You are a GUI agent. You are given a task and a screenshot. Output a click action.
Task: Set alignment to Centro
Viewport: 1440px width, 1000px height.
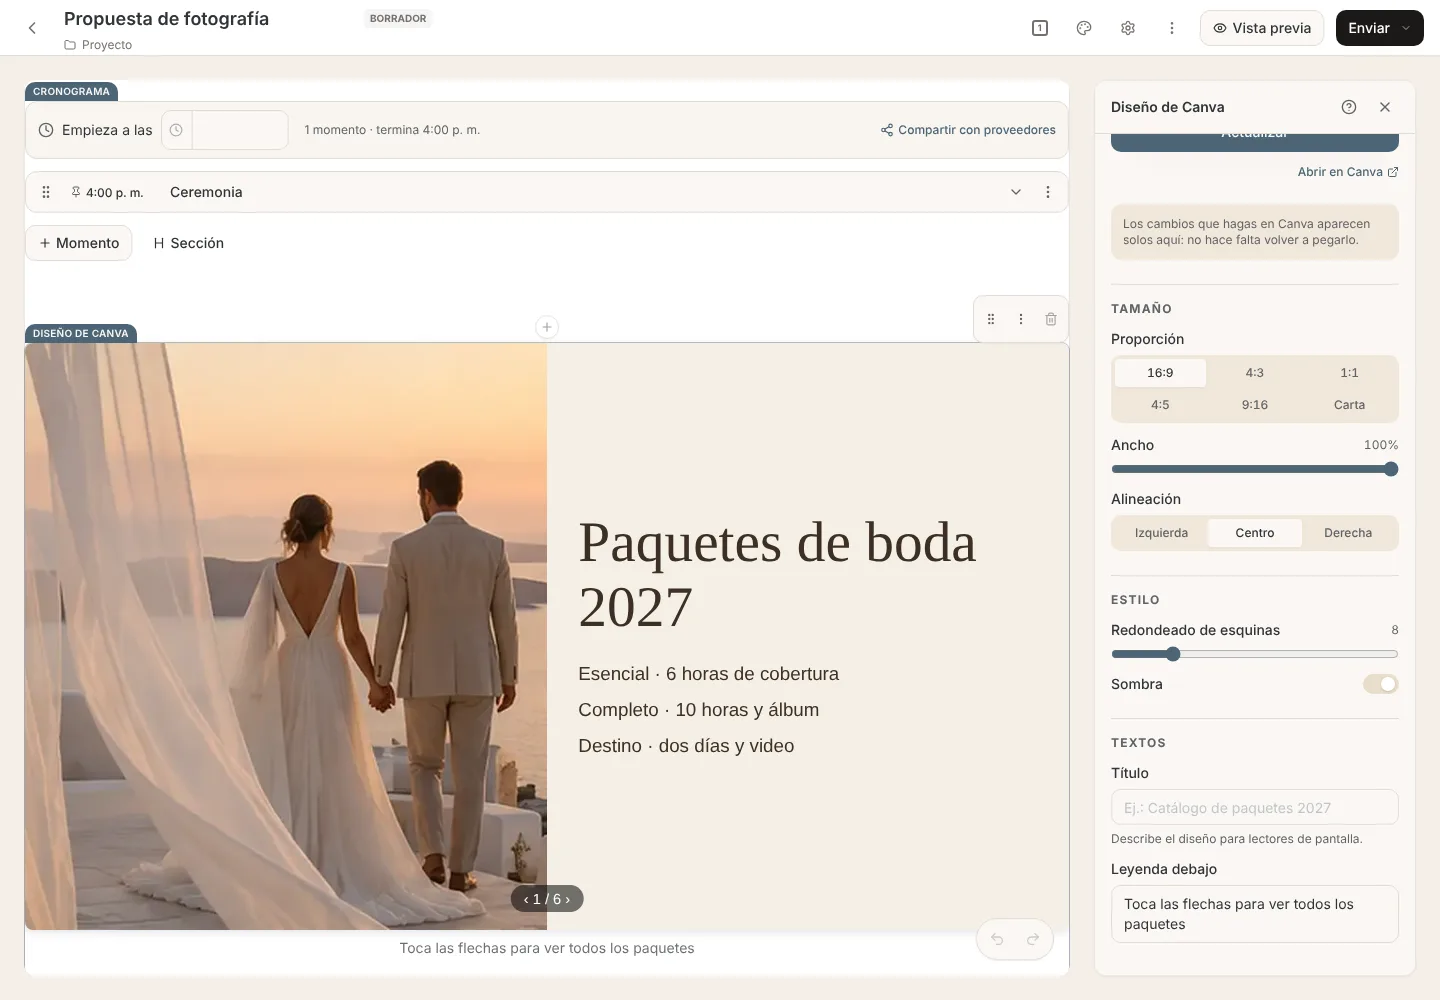(x=1255, y=533)
